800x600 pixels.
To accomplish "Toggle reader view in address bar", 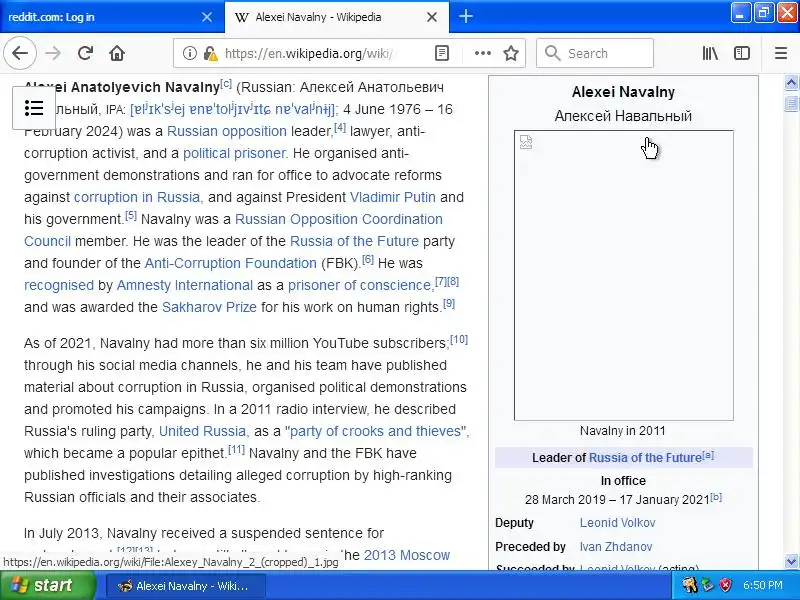I will (x=442, y=53).
